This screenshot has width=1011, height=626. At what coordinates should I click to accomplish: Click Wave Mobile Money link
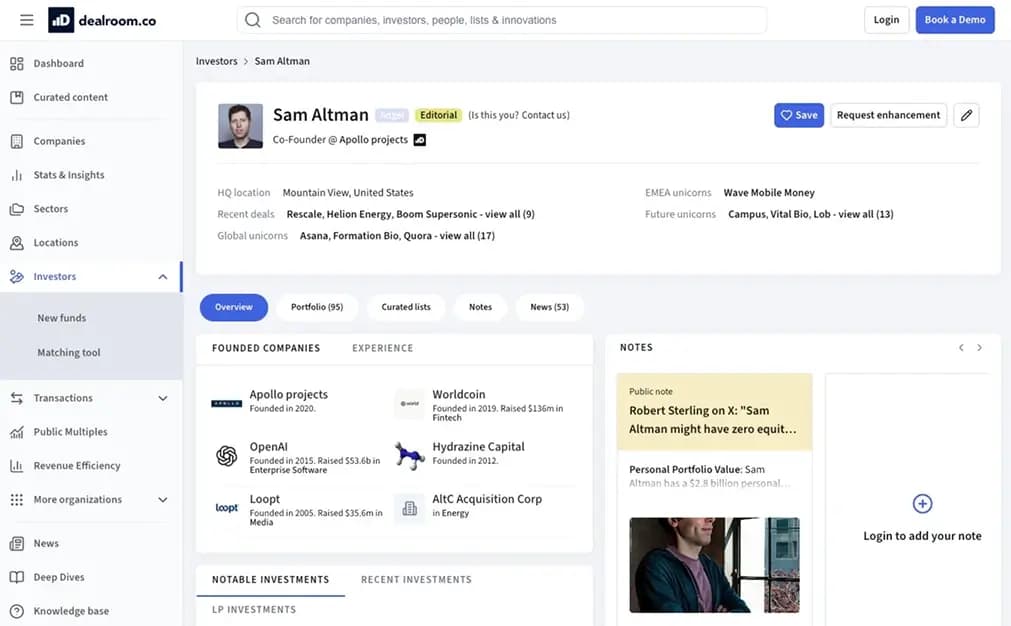tap(769, 193)
